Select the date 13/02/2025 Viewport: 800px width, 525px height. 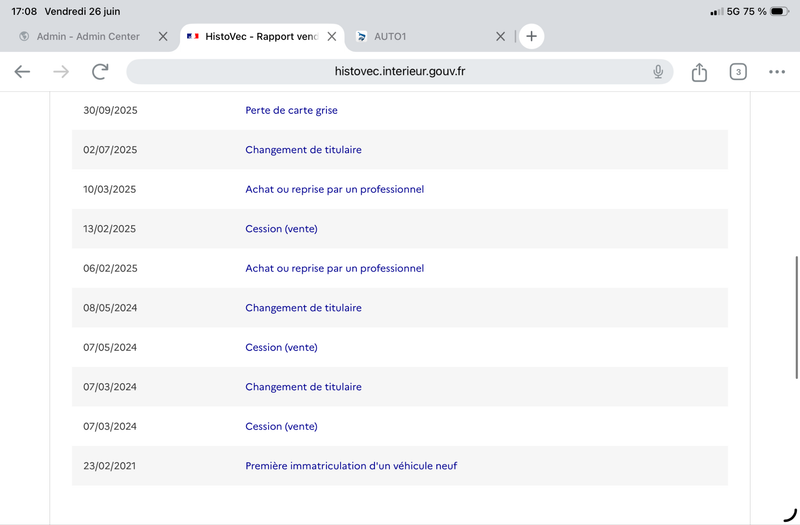pyautogui.click(x=110, y=229)
